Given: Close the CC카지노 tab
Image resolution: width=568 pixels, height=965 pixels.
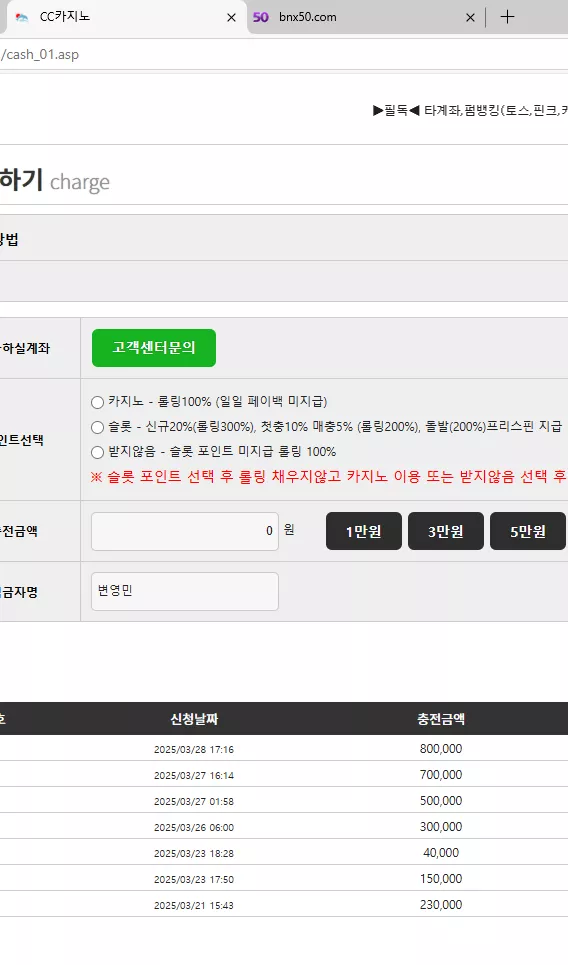Looking at the screenshot, I should pos(231,18).
